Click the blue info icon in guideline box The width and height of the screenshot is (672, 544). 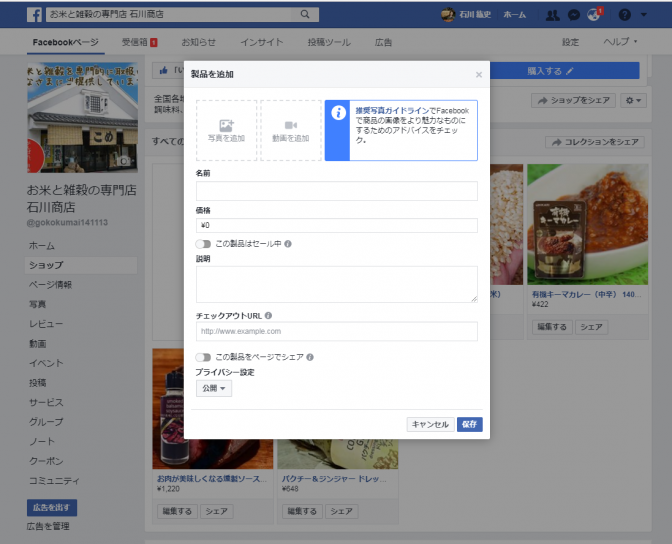click(x=338, y=113)
